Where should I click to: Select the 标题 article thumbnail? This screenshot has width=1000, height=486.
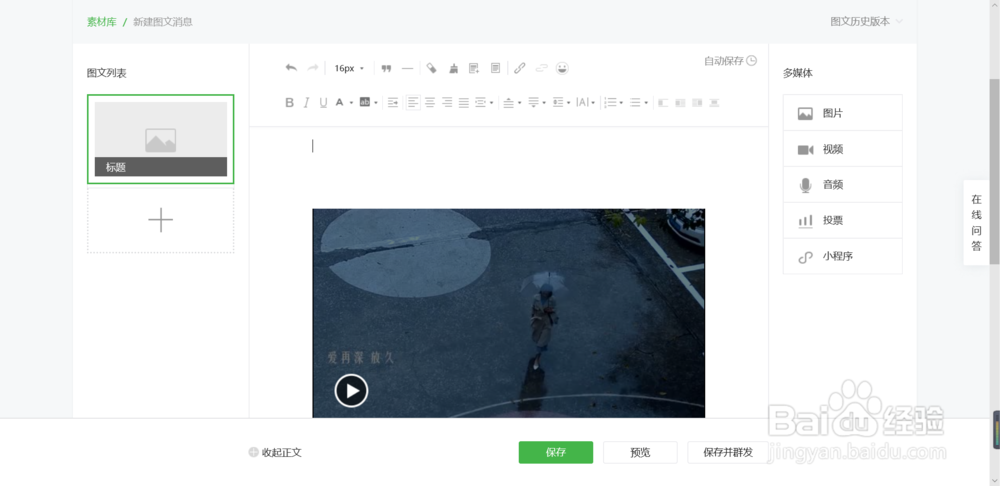(161, 139)
